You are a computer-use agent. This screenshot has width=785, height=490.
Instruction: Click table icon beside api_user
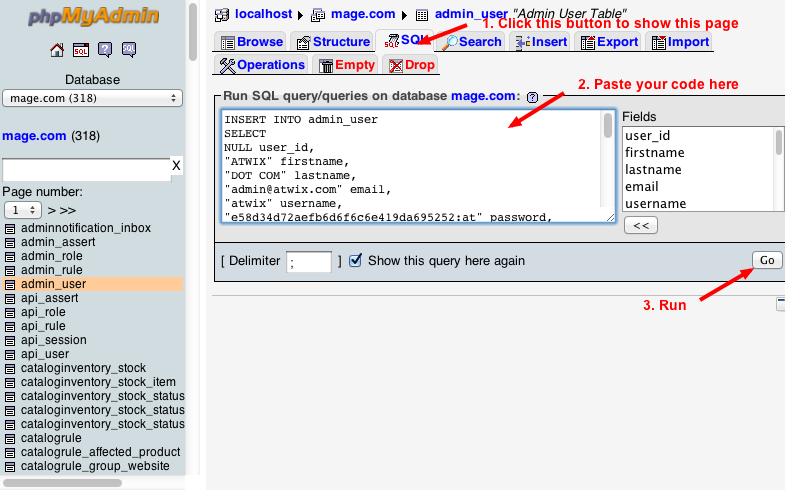(10, 355)
